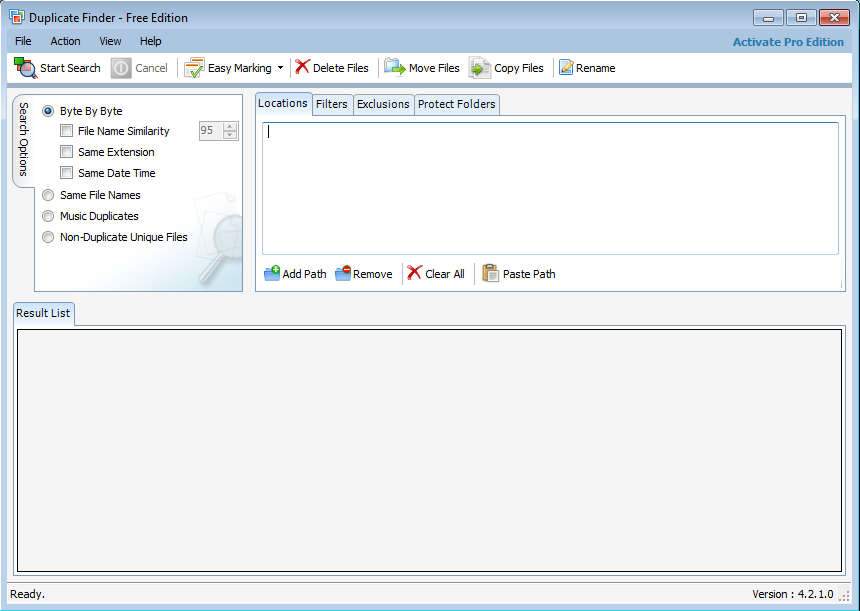
Task: Click inside the locations path list box
Action: (x=550, y=188)
